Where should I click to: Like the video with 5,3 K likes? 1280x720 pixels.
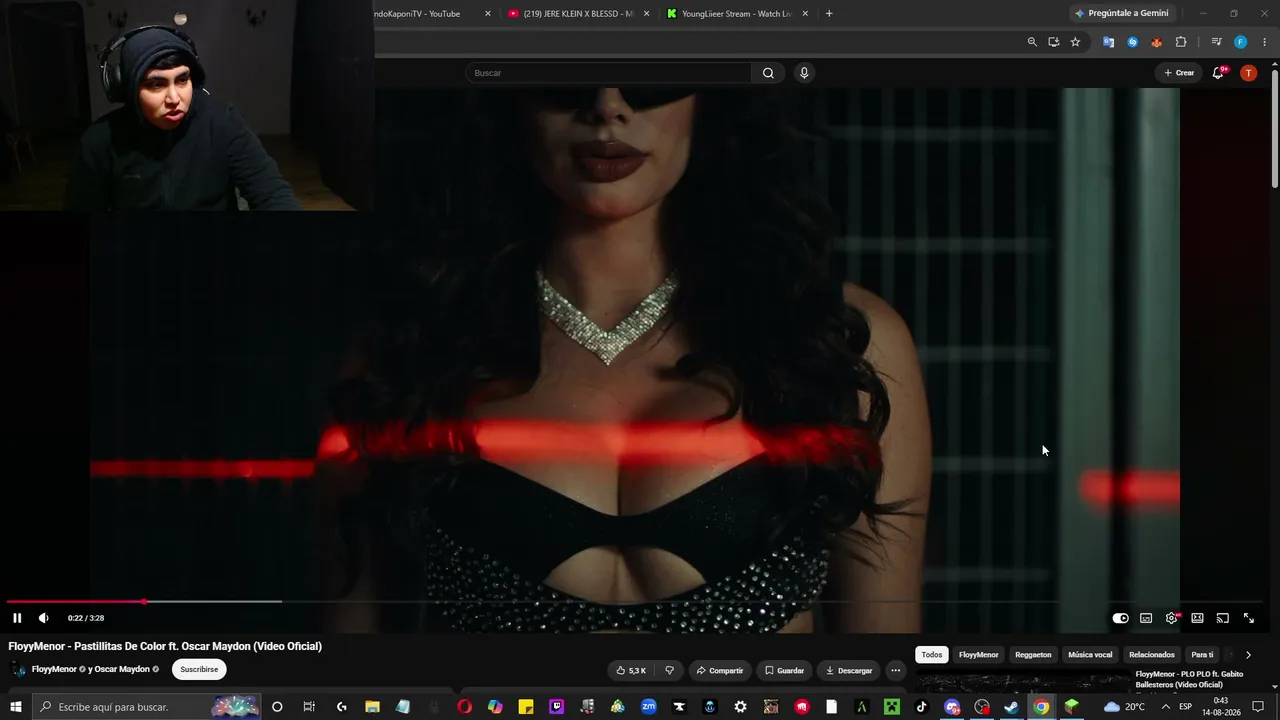tap(631, 670)
